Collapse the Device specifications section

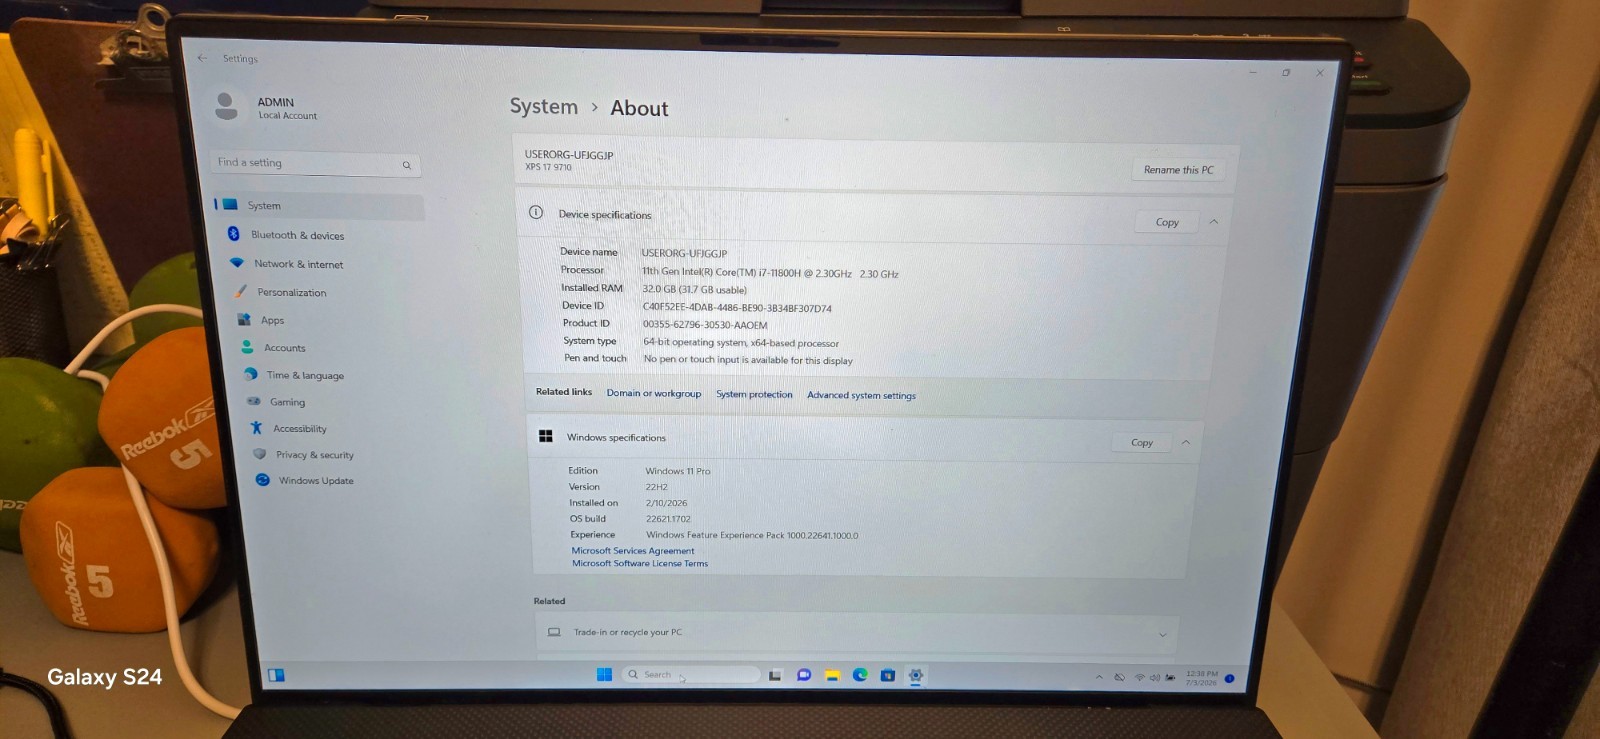pyautogui.click(x=1213, y=222)
